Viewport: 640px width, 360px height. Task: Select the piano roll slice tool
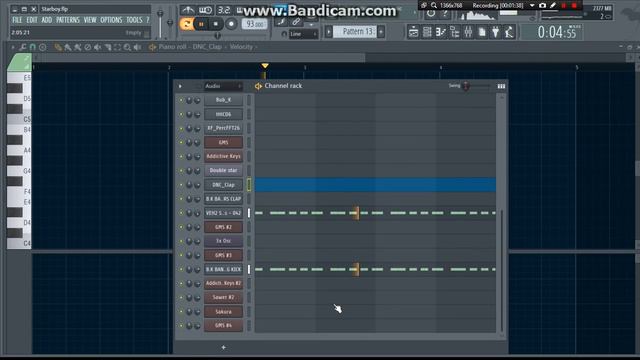tap(108, 47)
